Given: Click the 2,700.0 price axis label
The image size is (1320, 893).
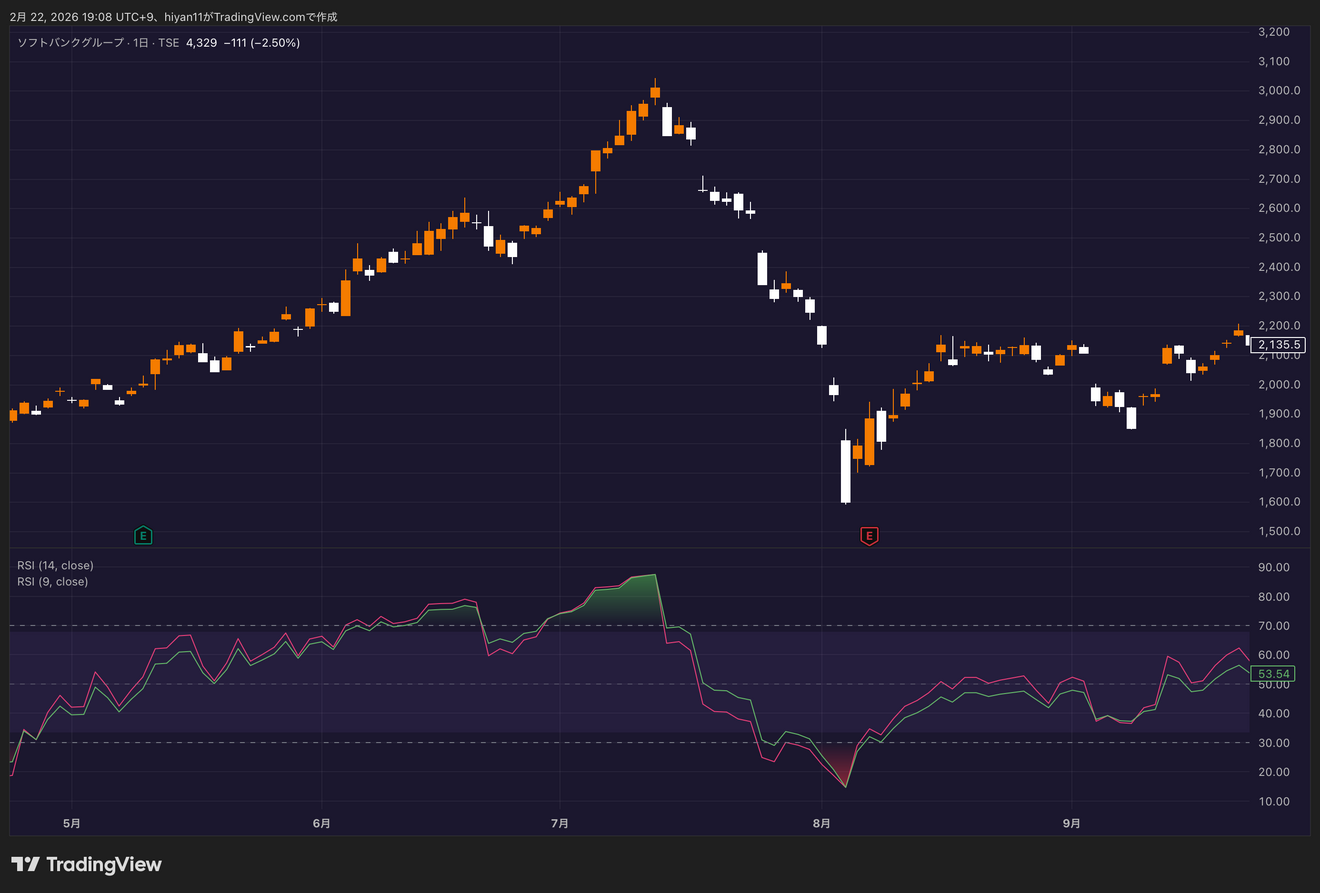Looking at the screenshot, I should click(x=1279, y=179).
